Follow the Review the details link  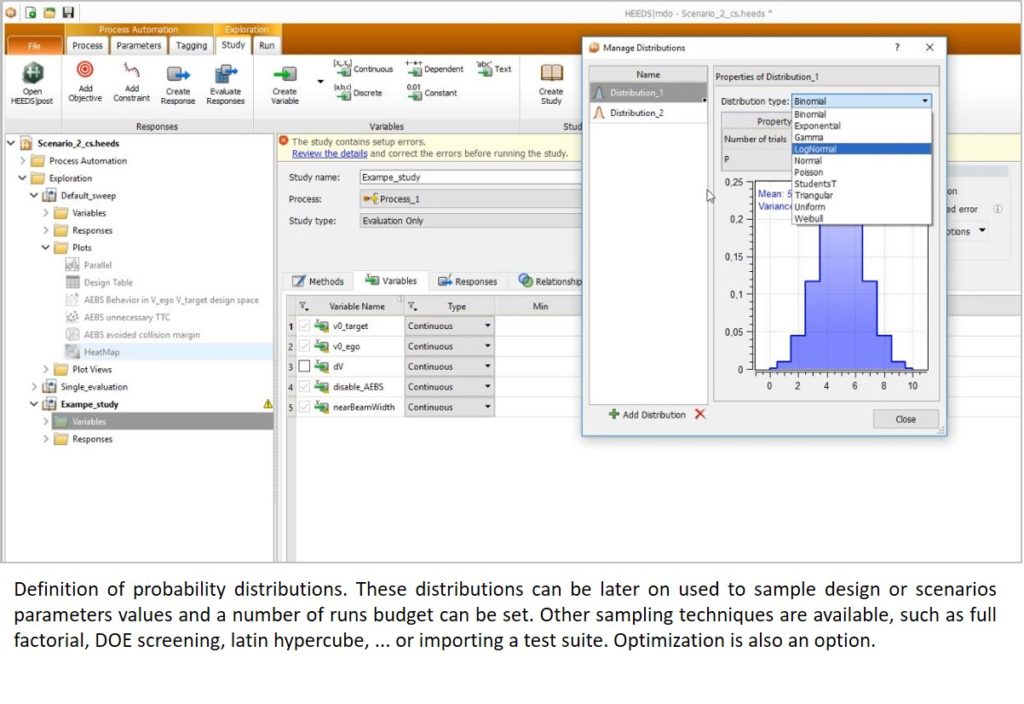click(329, 154)
